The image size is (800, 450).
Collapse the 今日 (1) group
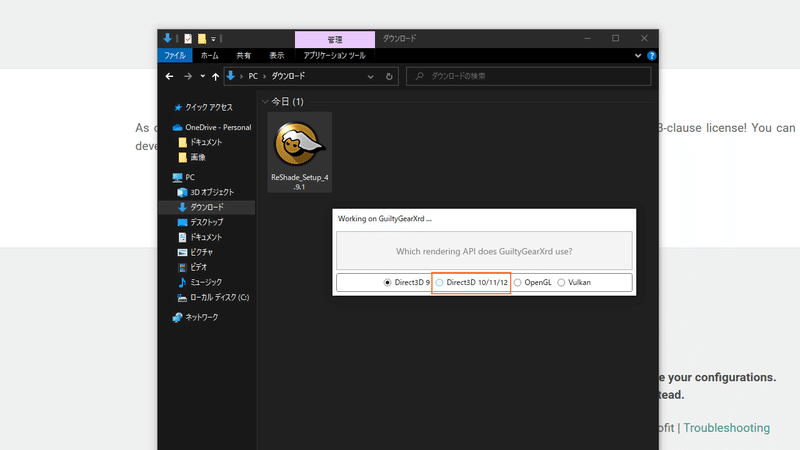(265, 102)
